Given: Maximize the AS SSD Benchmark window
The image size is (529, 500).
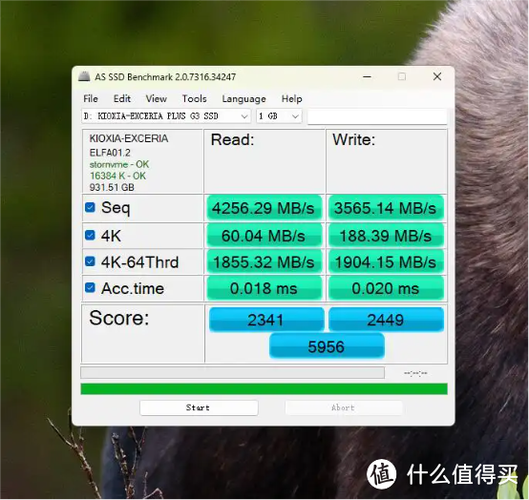Looking at the screenshot, I should 402,77.
